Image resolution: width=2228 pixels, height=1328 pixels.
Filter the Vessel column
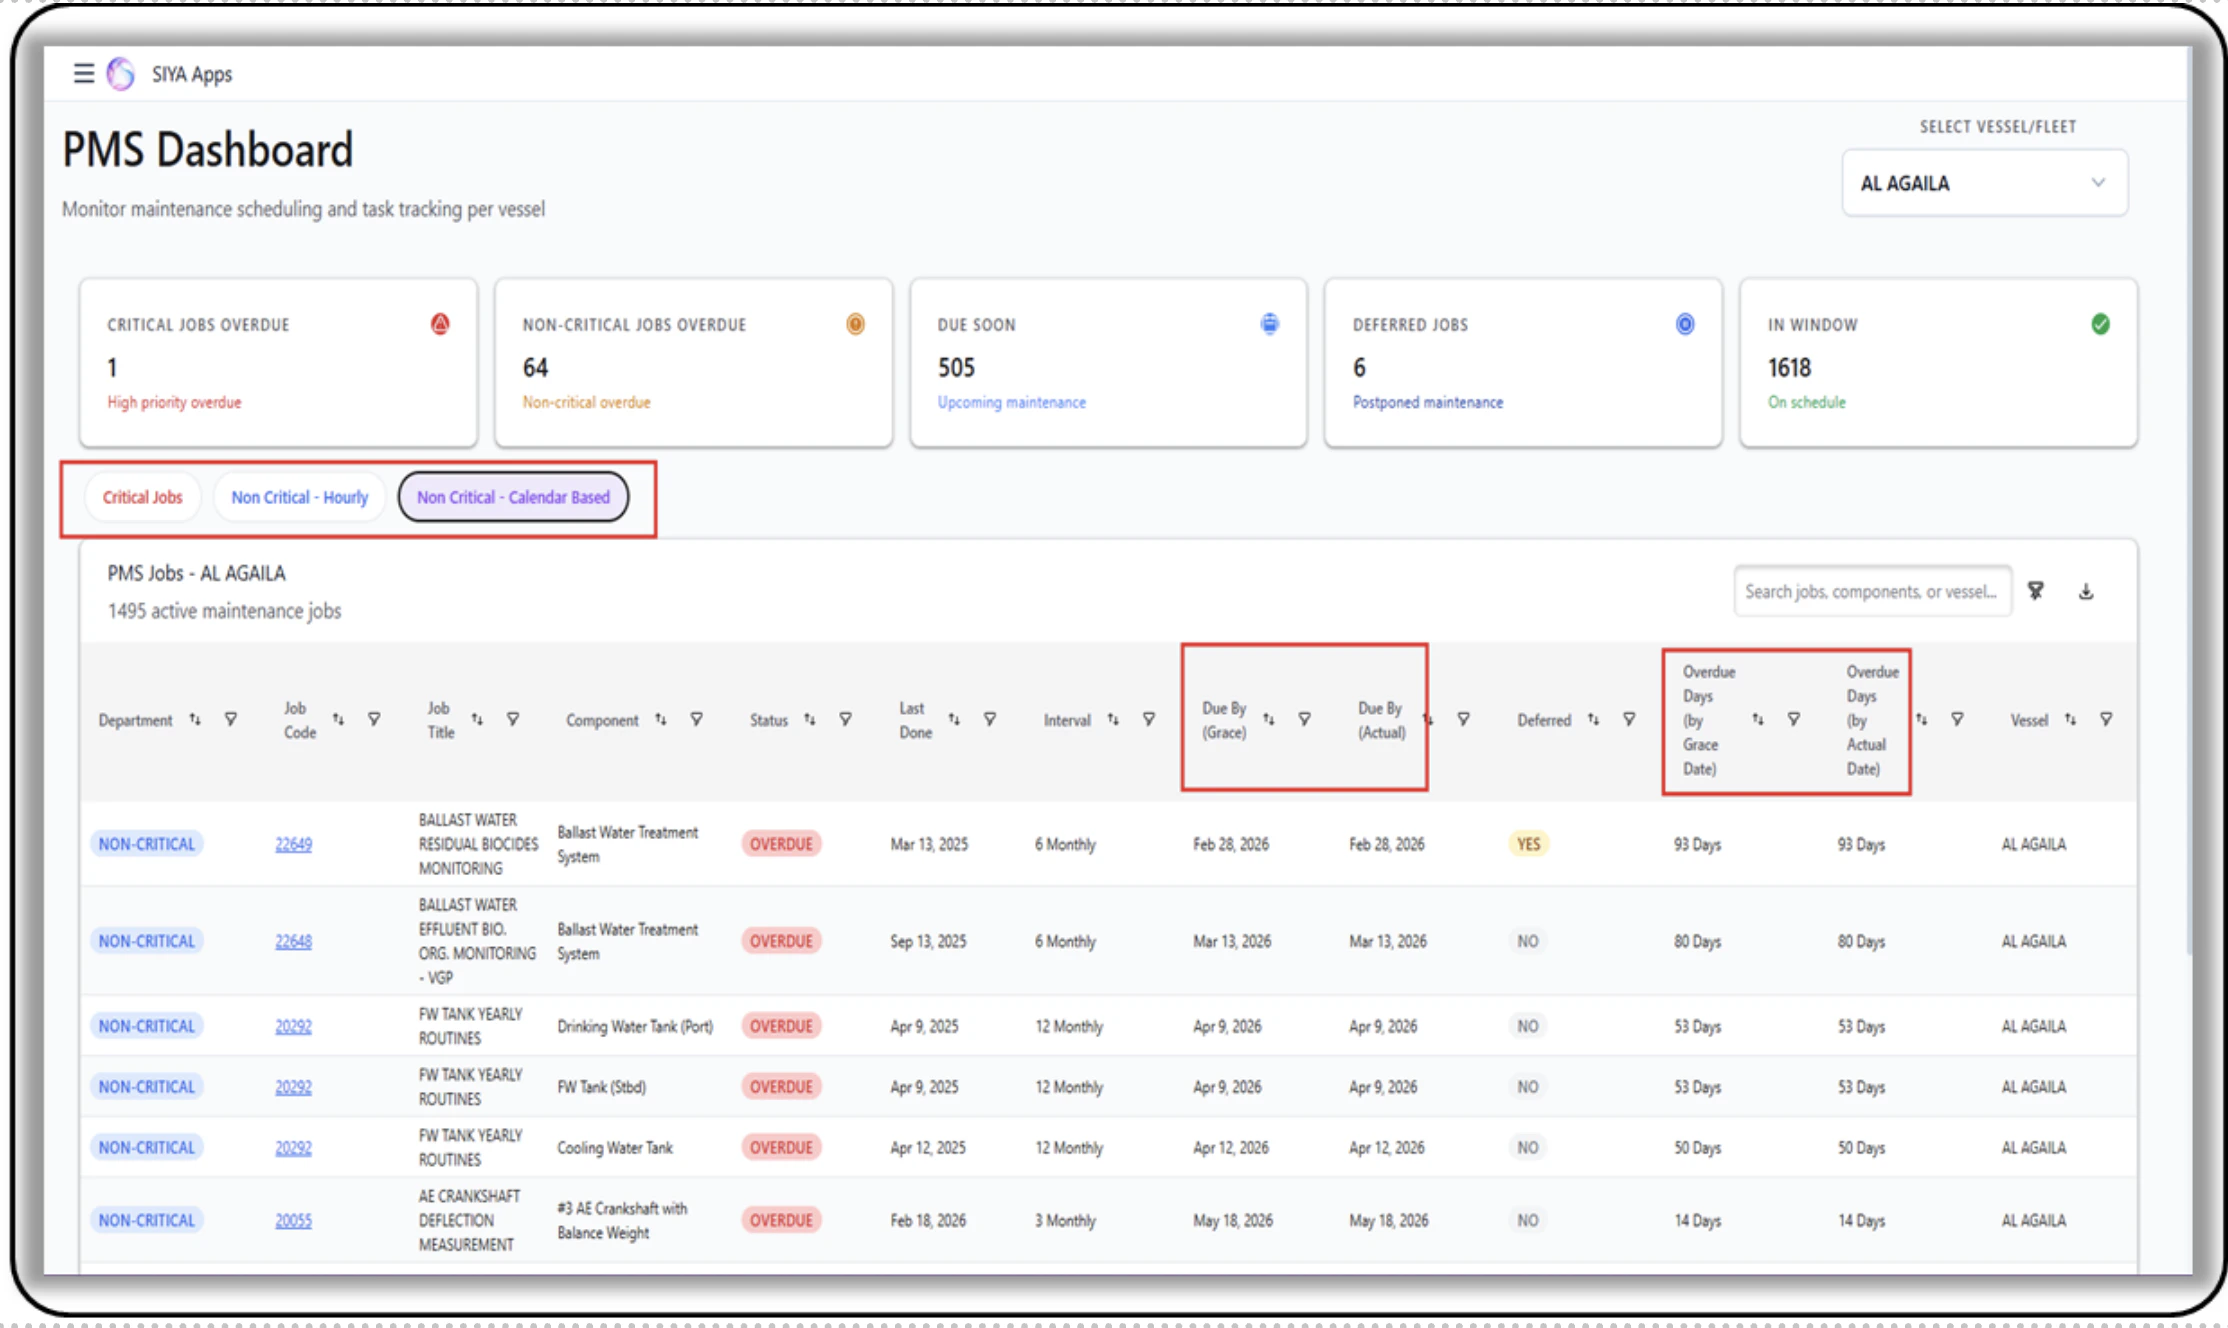click(2107, 719)
